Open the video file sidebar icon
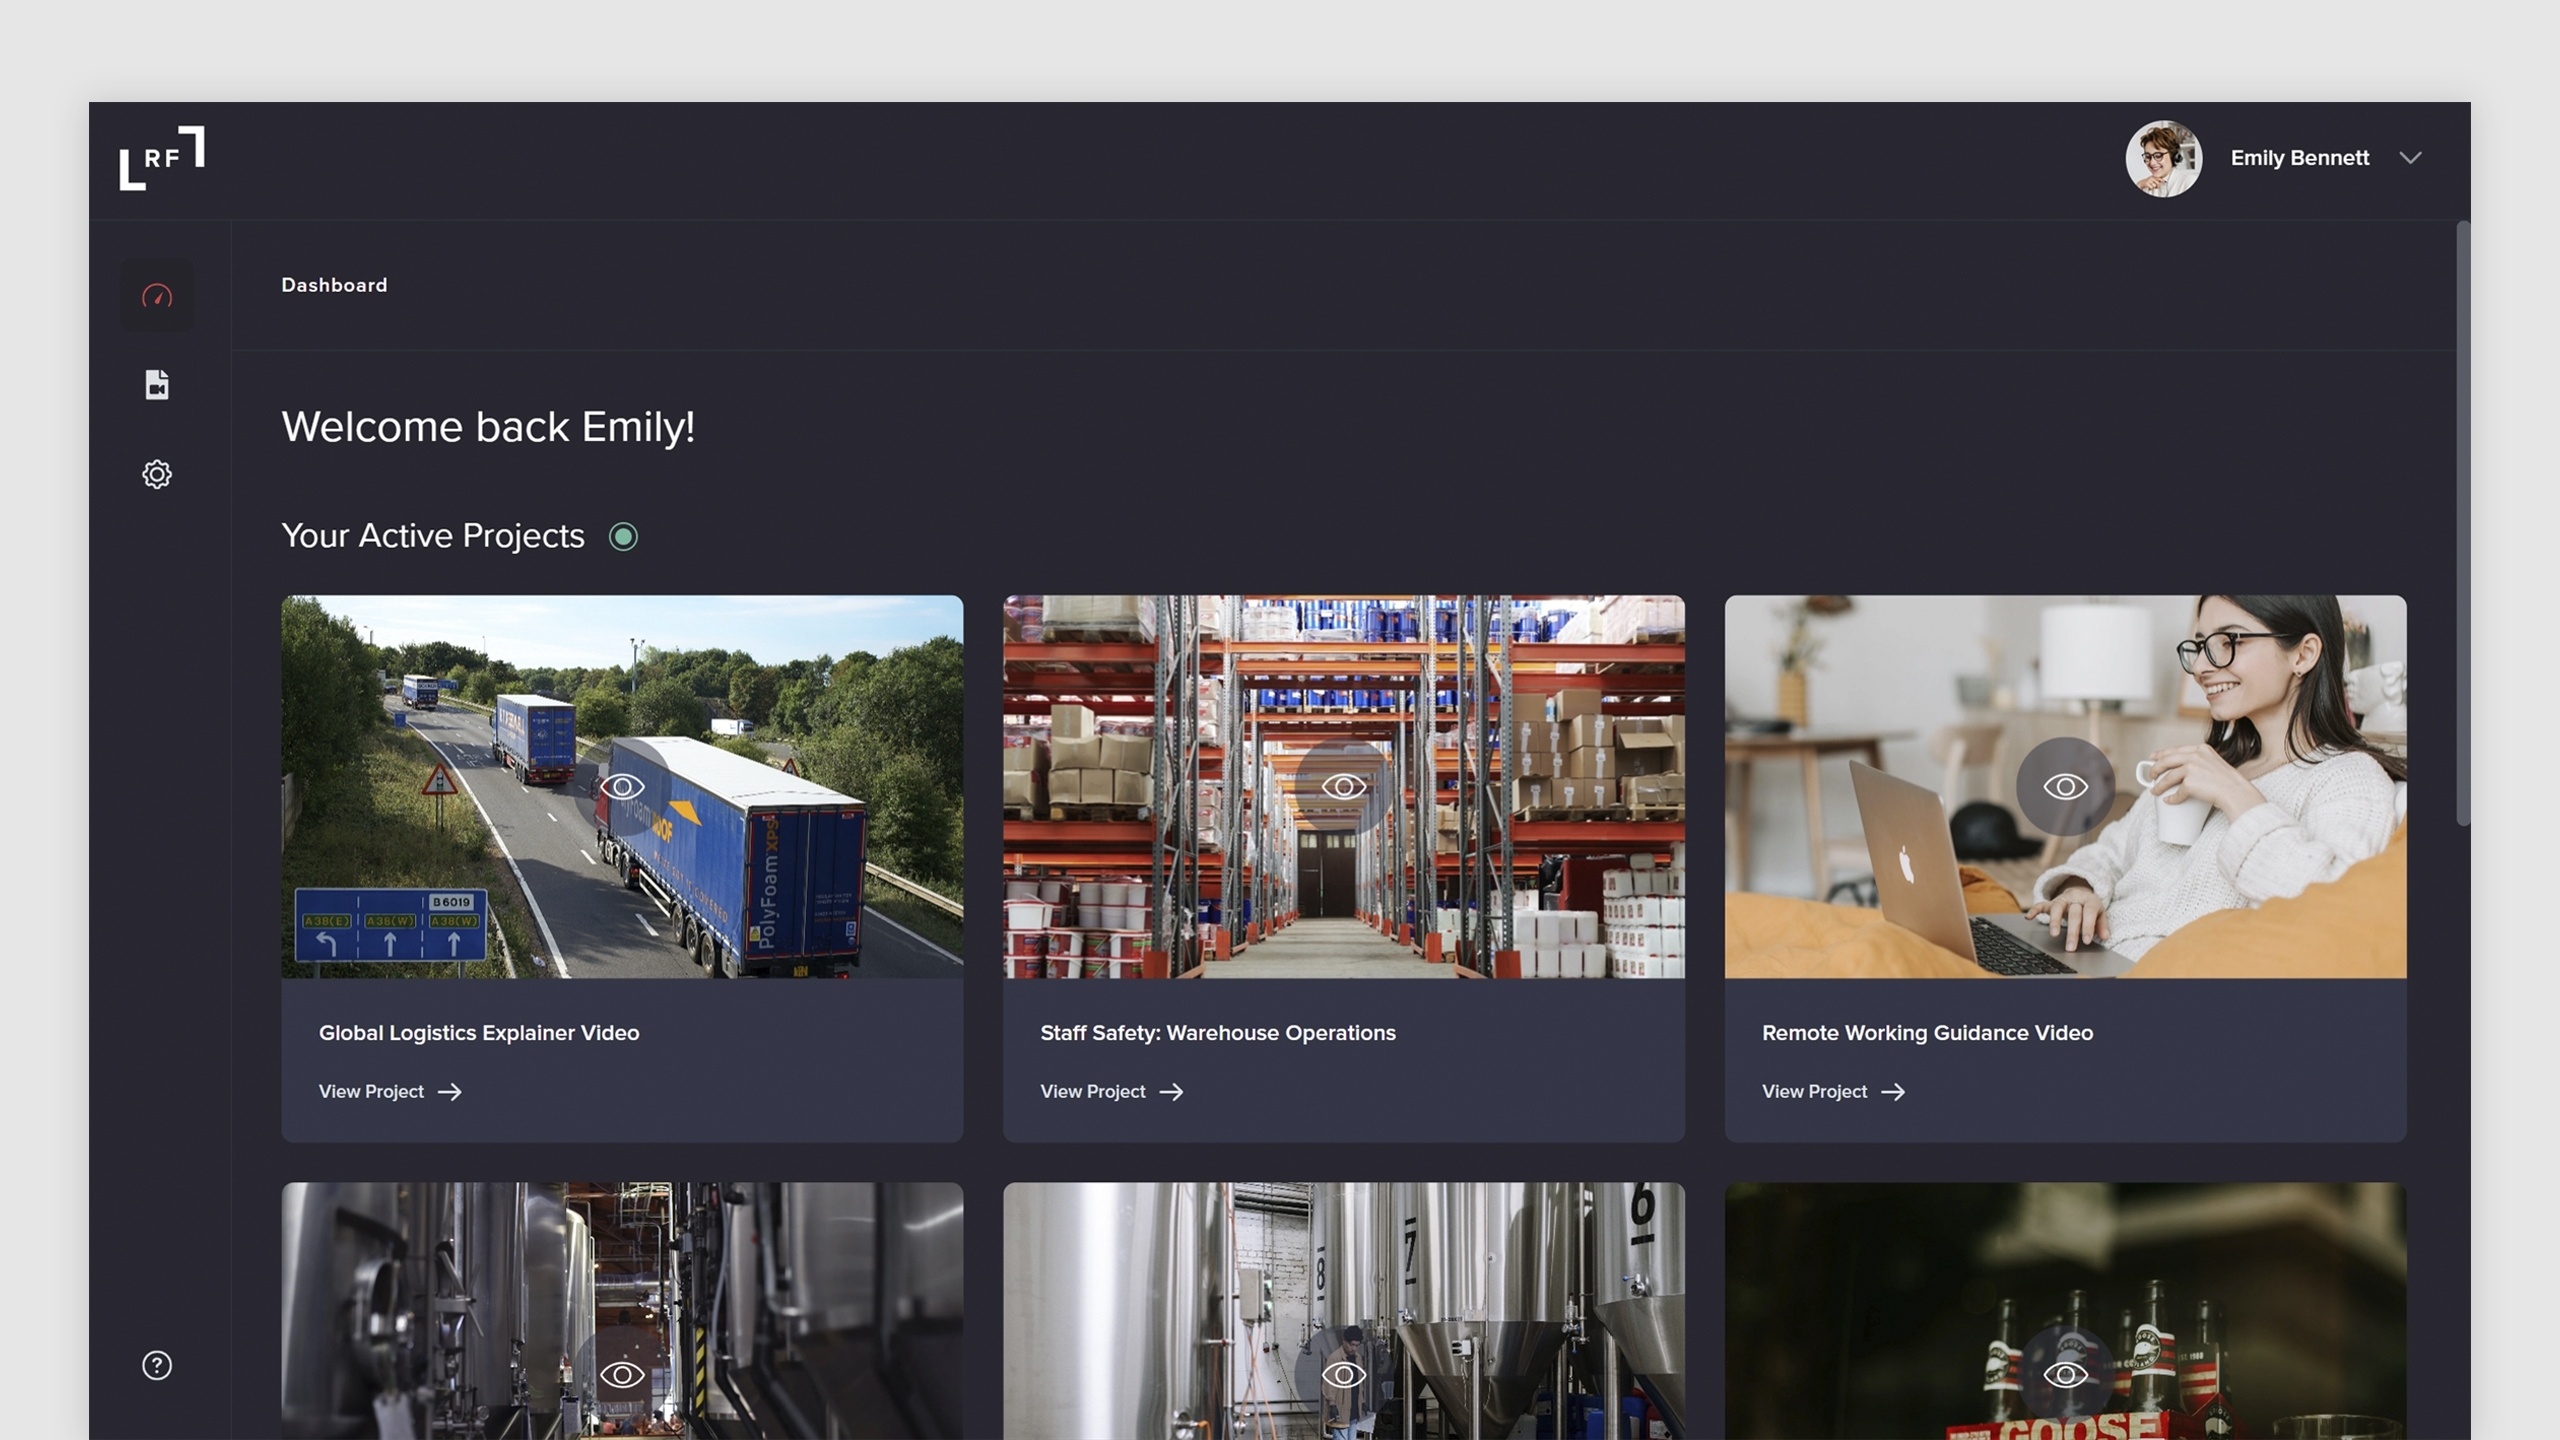This screenshot has width=2560, height=1440. [x=157, y=385]
